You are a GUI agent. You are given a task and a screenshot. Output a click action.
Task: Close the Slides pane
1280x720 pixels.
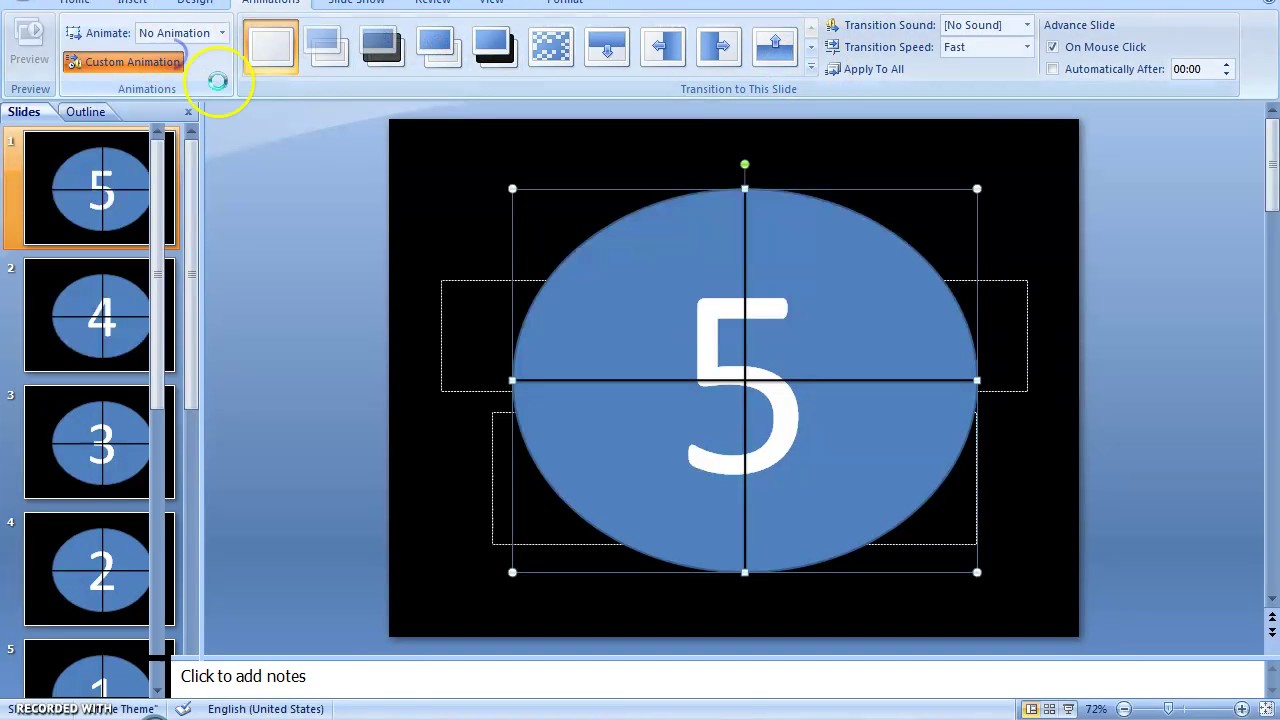(x=188, y=112)
